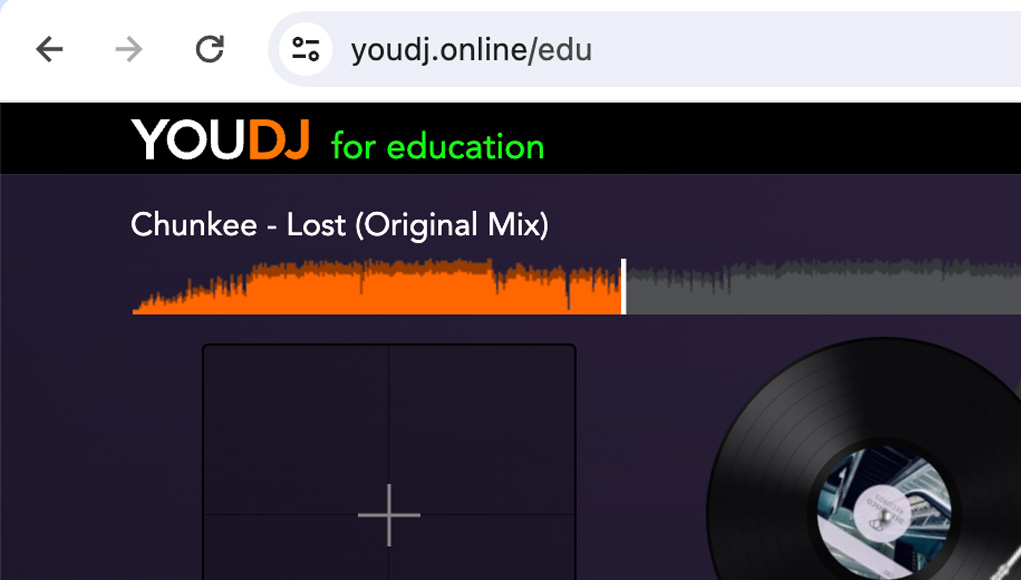The width and height of the screenshot is (1021, 580).
Task: Click the browser forward arrow
Action: (129, 49)
